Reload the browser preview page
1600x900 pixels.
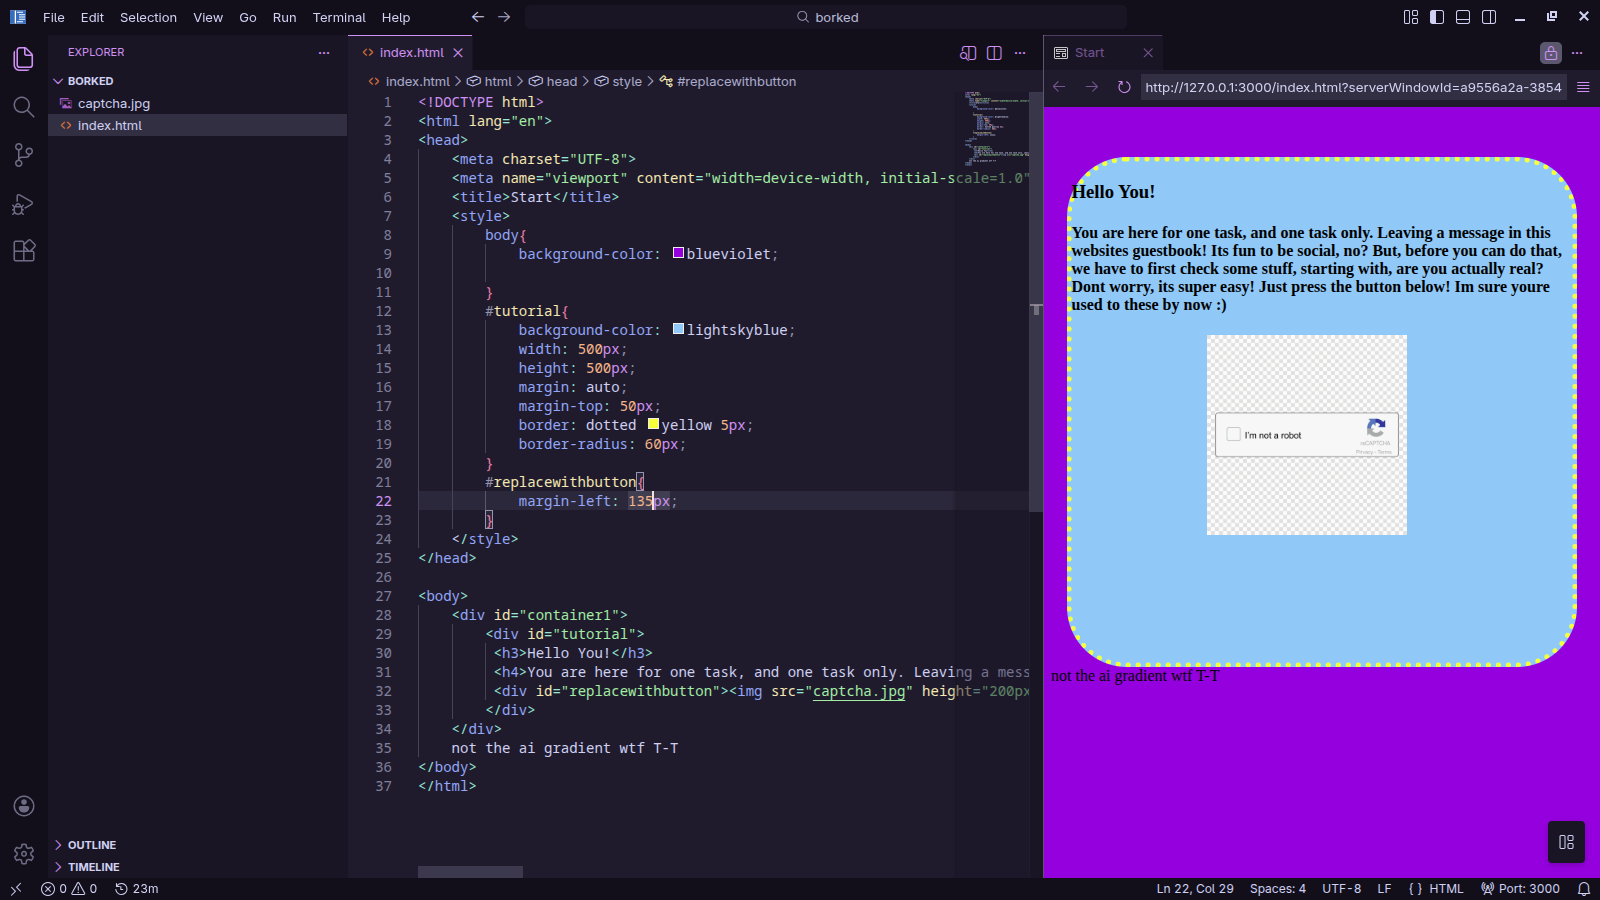pyautogui.click(x=1124, y=87)
